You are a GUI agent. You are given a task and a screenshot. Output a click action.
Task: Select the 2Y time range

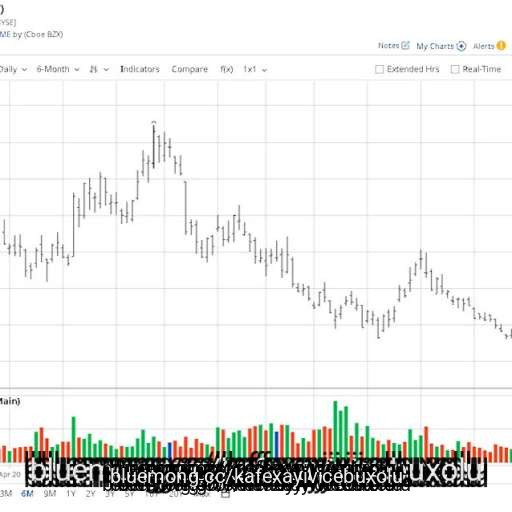click(x=90, y=493)
